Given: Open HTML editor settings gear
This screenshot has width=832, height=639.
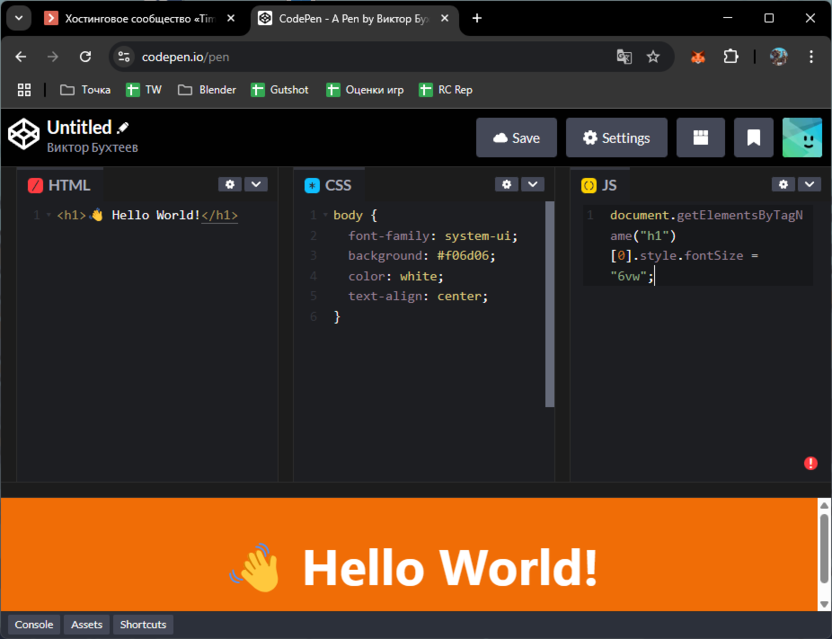Looking at the screenshot, I should pos(230,184).
